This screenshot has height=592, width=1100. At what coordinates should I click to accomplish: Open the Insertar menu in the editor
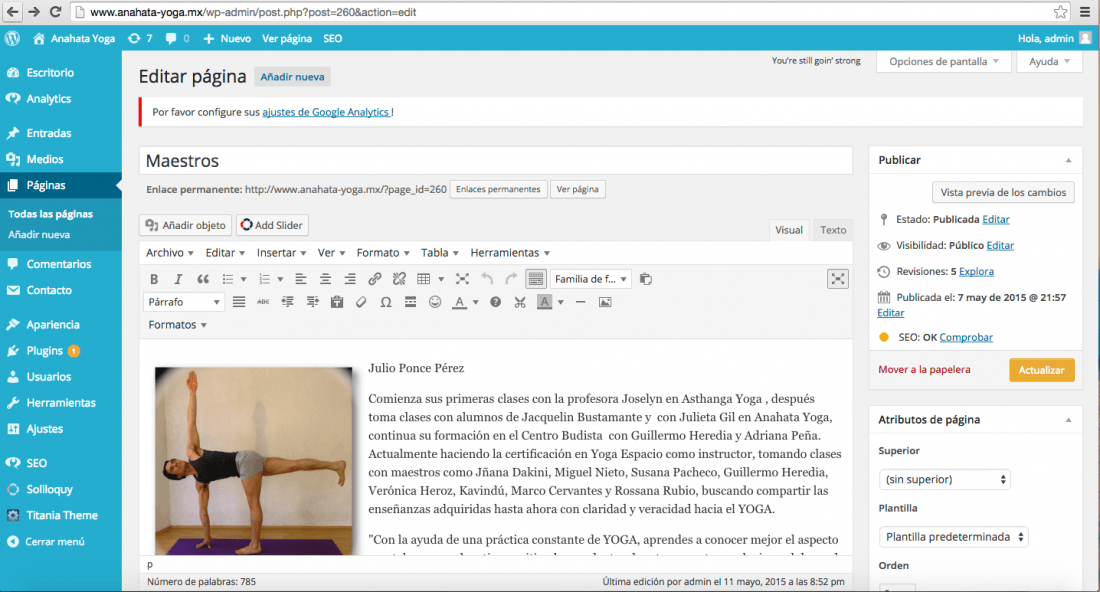[281, 253]
